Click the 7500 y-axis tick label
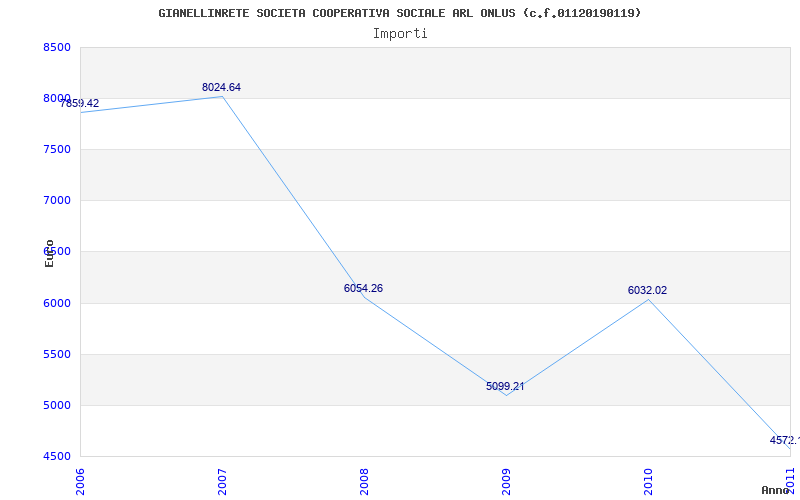This screenshot has height=500, width=800. [x=57, y=149]
